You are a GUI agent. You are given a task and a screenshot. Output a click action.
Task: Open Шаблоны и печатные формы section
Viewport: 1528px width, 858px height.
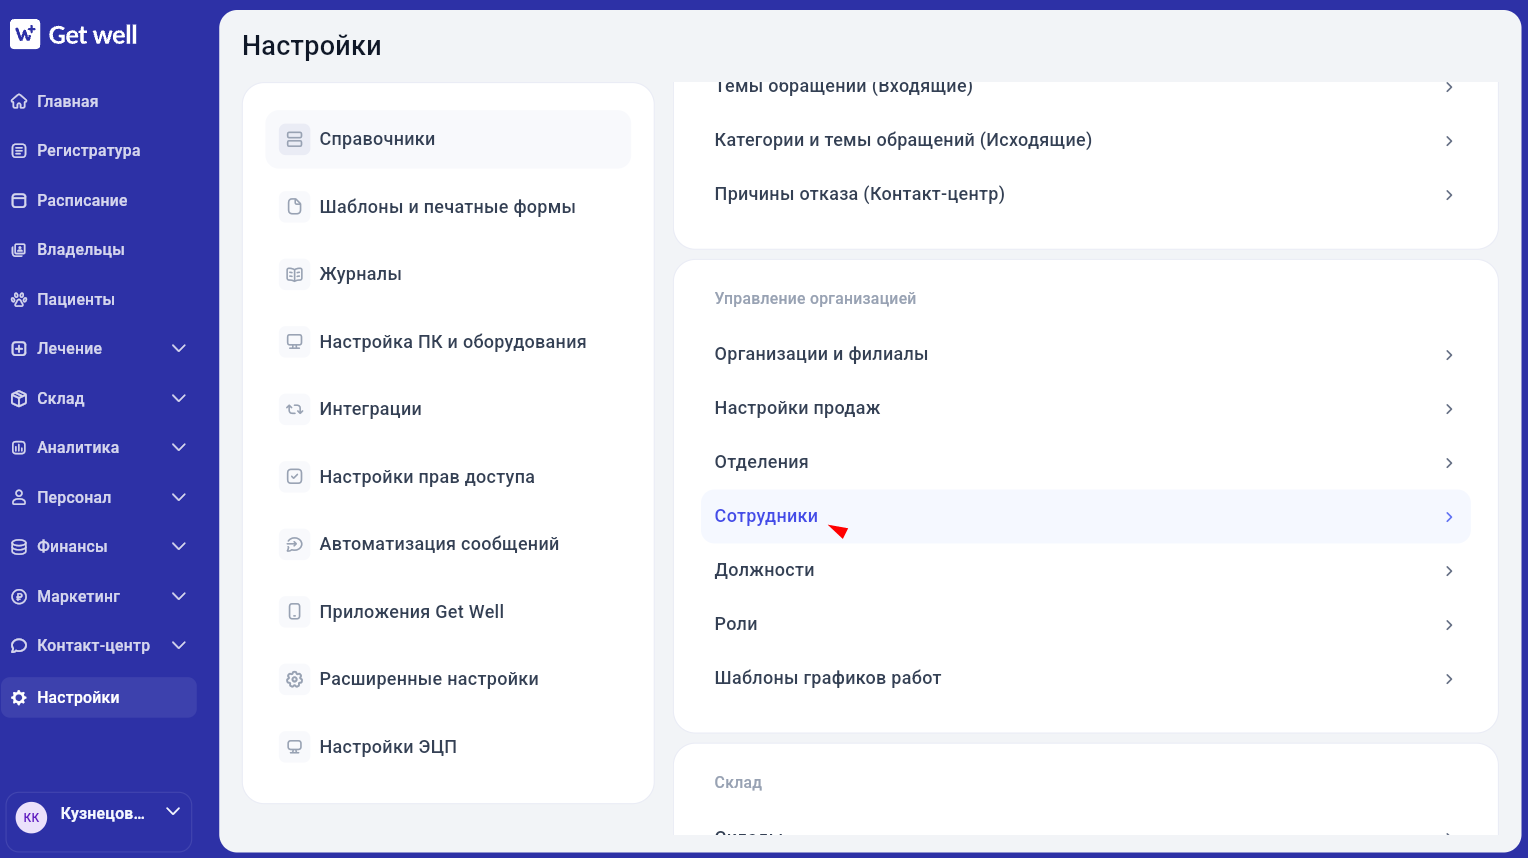(448, 207)
